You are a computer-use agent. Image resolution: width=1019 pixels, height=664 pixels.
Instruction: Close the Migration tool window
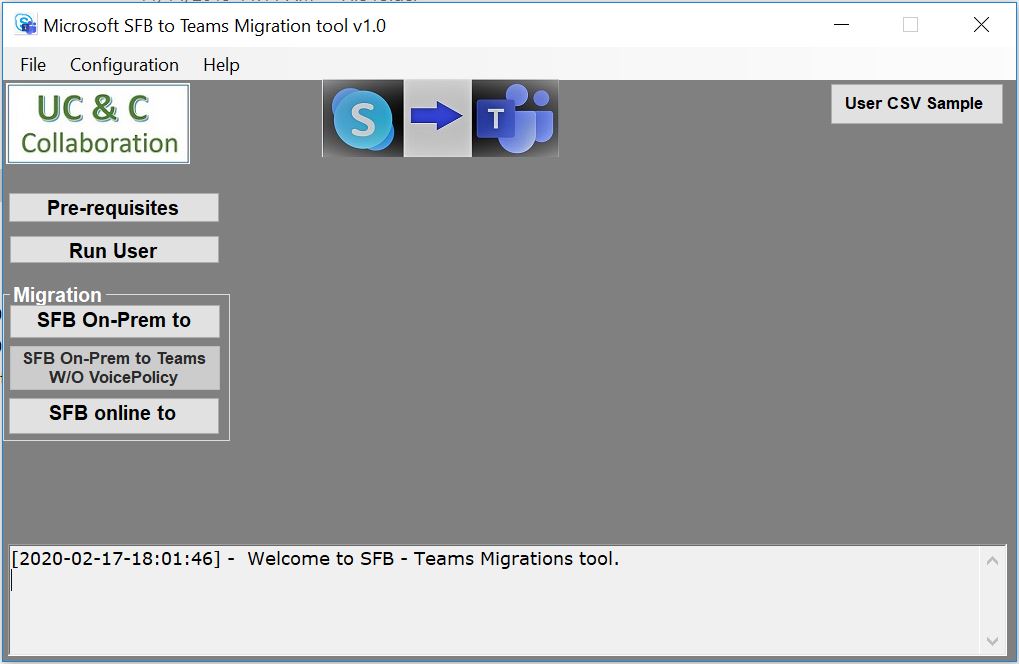click(981, 25)
